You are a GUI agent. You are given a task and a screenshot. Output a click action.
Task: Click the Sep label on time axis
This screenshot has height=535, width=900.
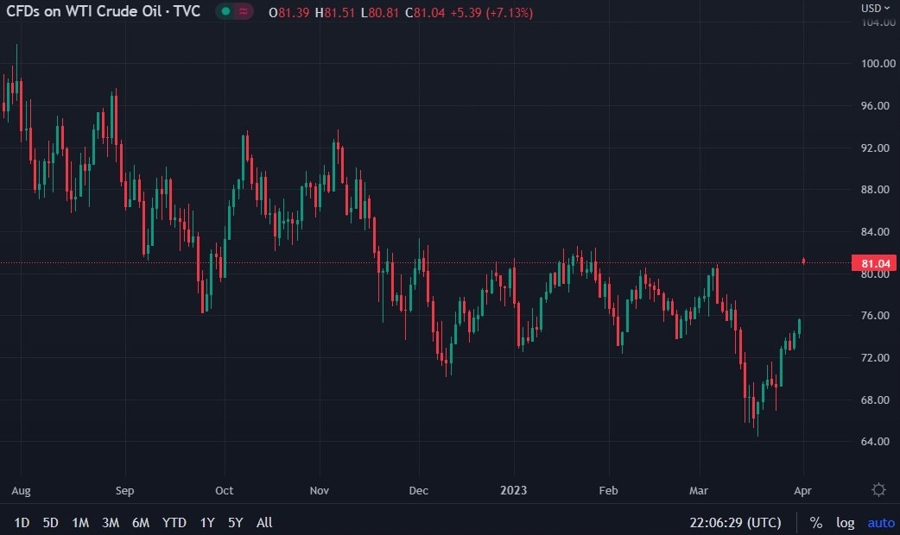point(125,491)
